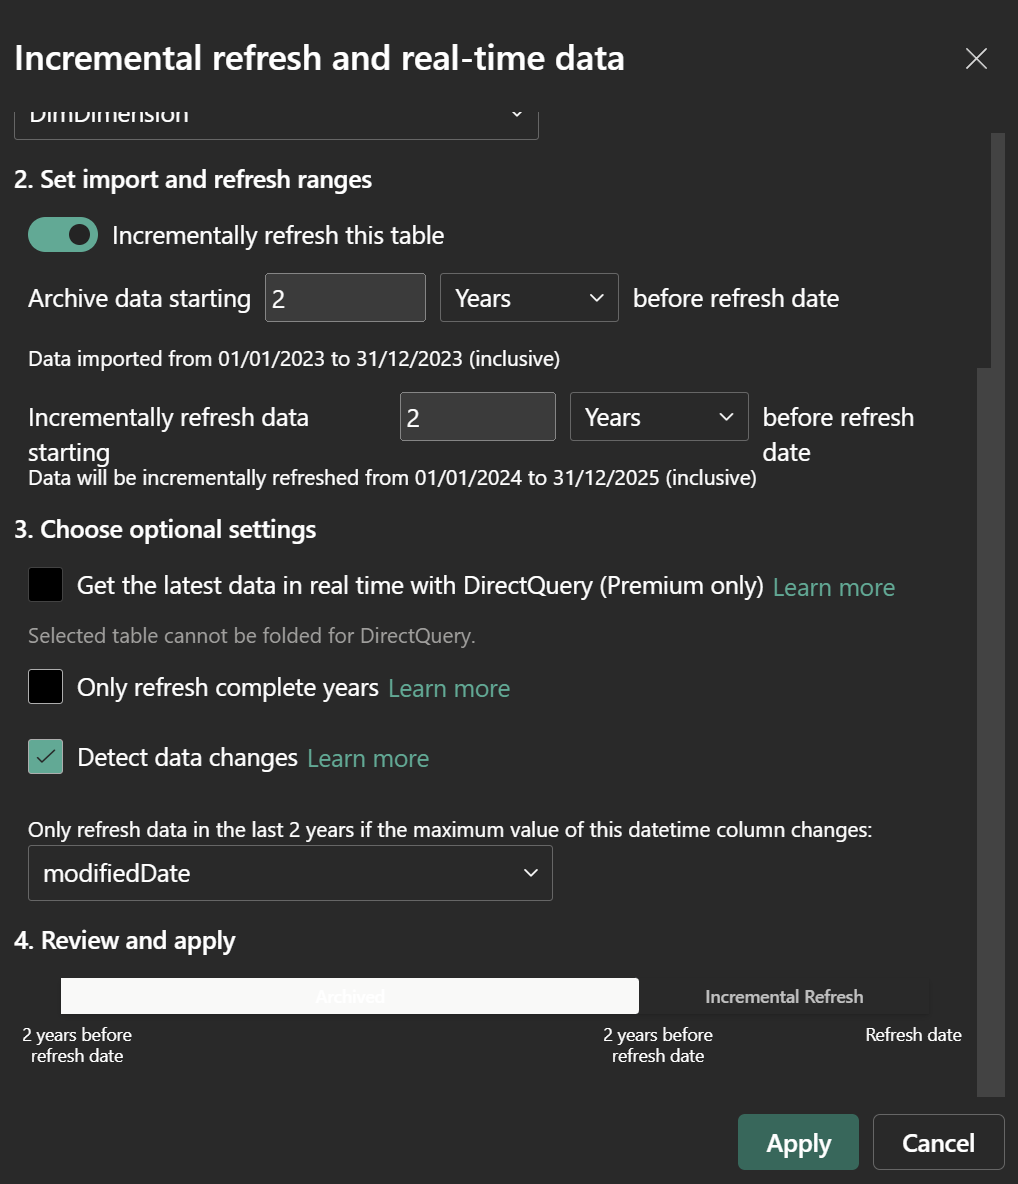Click the Archived bar in the timeline

(350, 996)
